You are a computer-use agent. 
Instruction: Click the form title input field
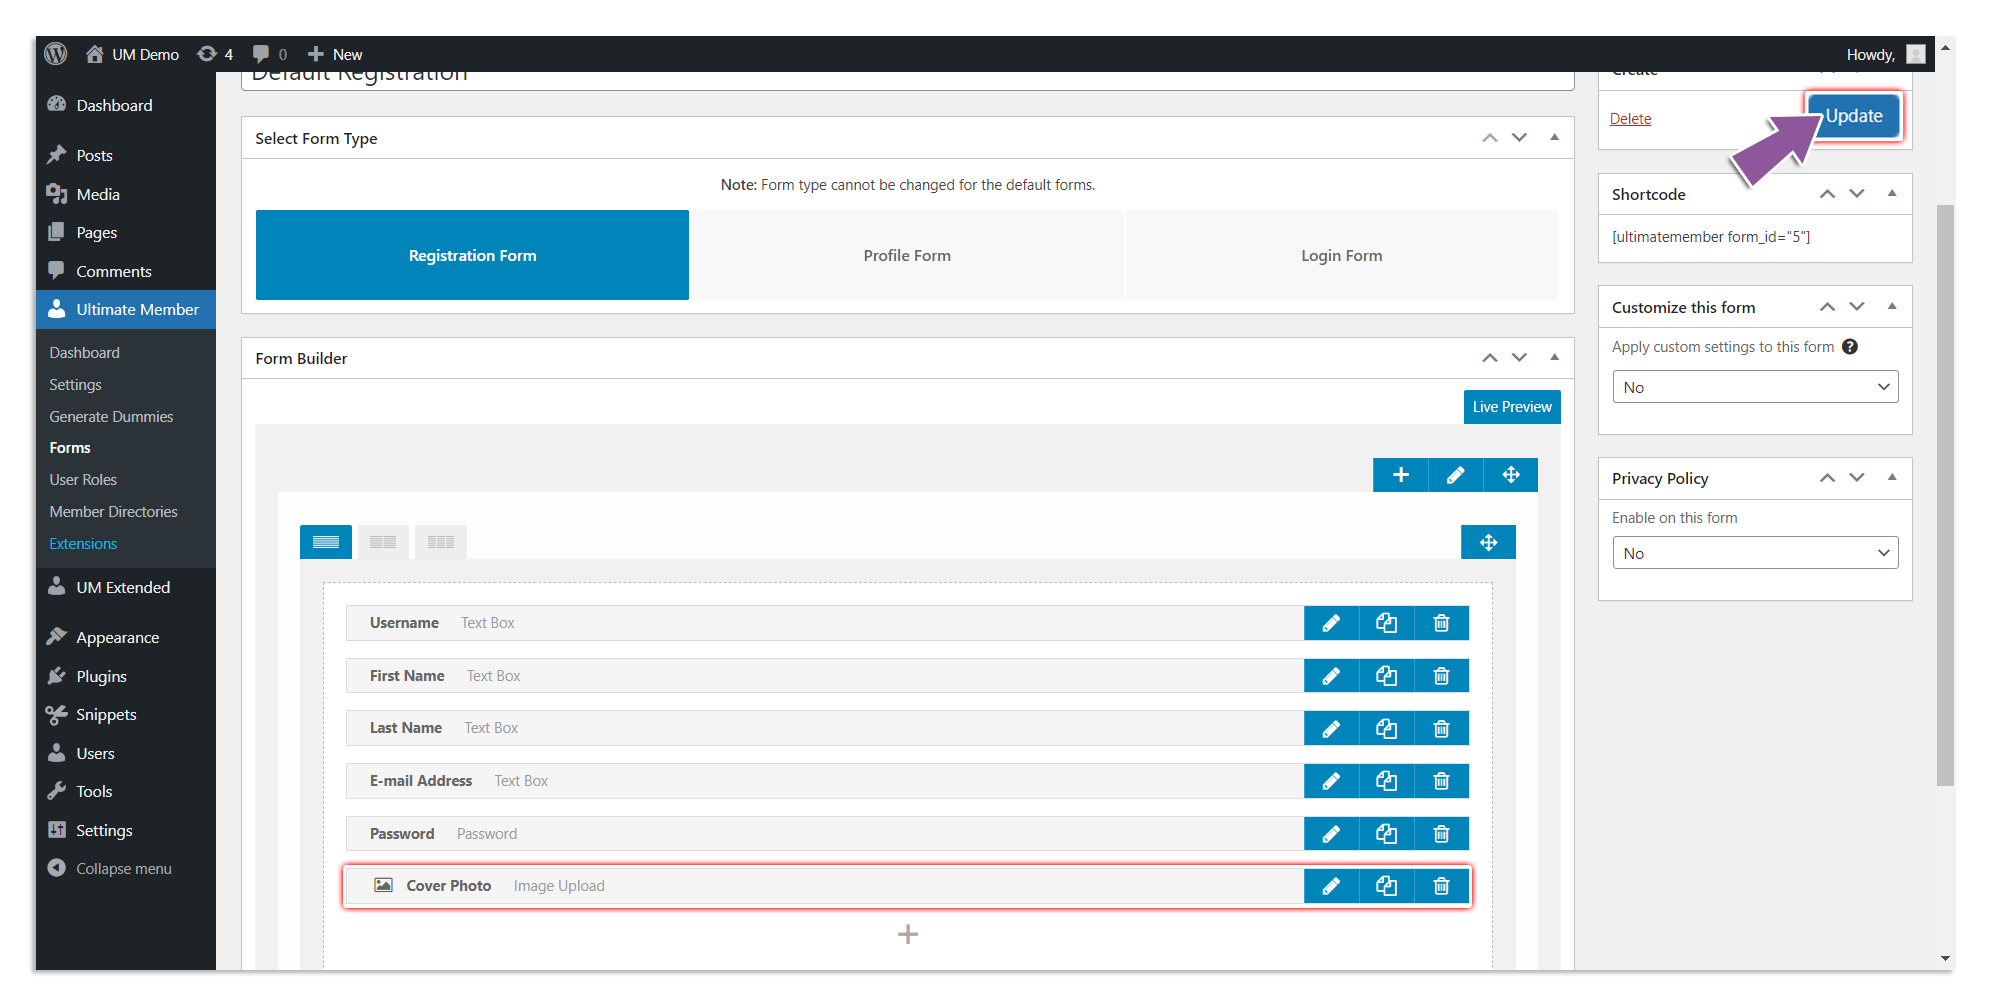click(907, 80)
